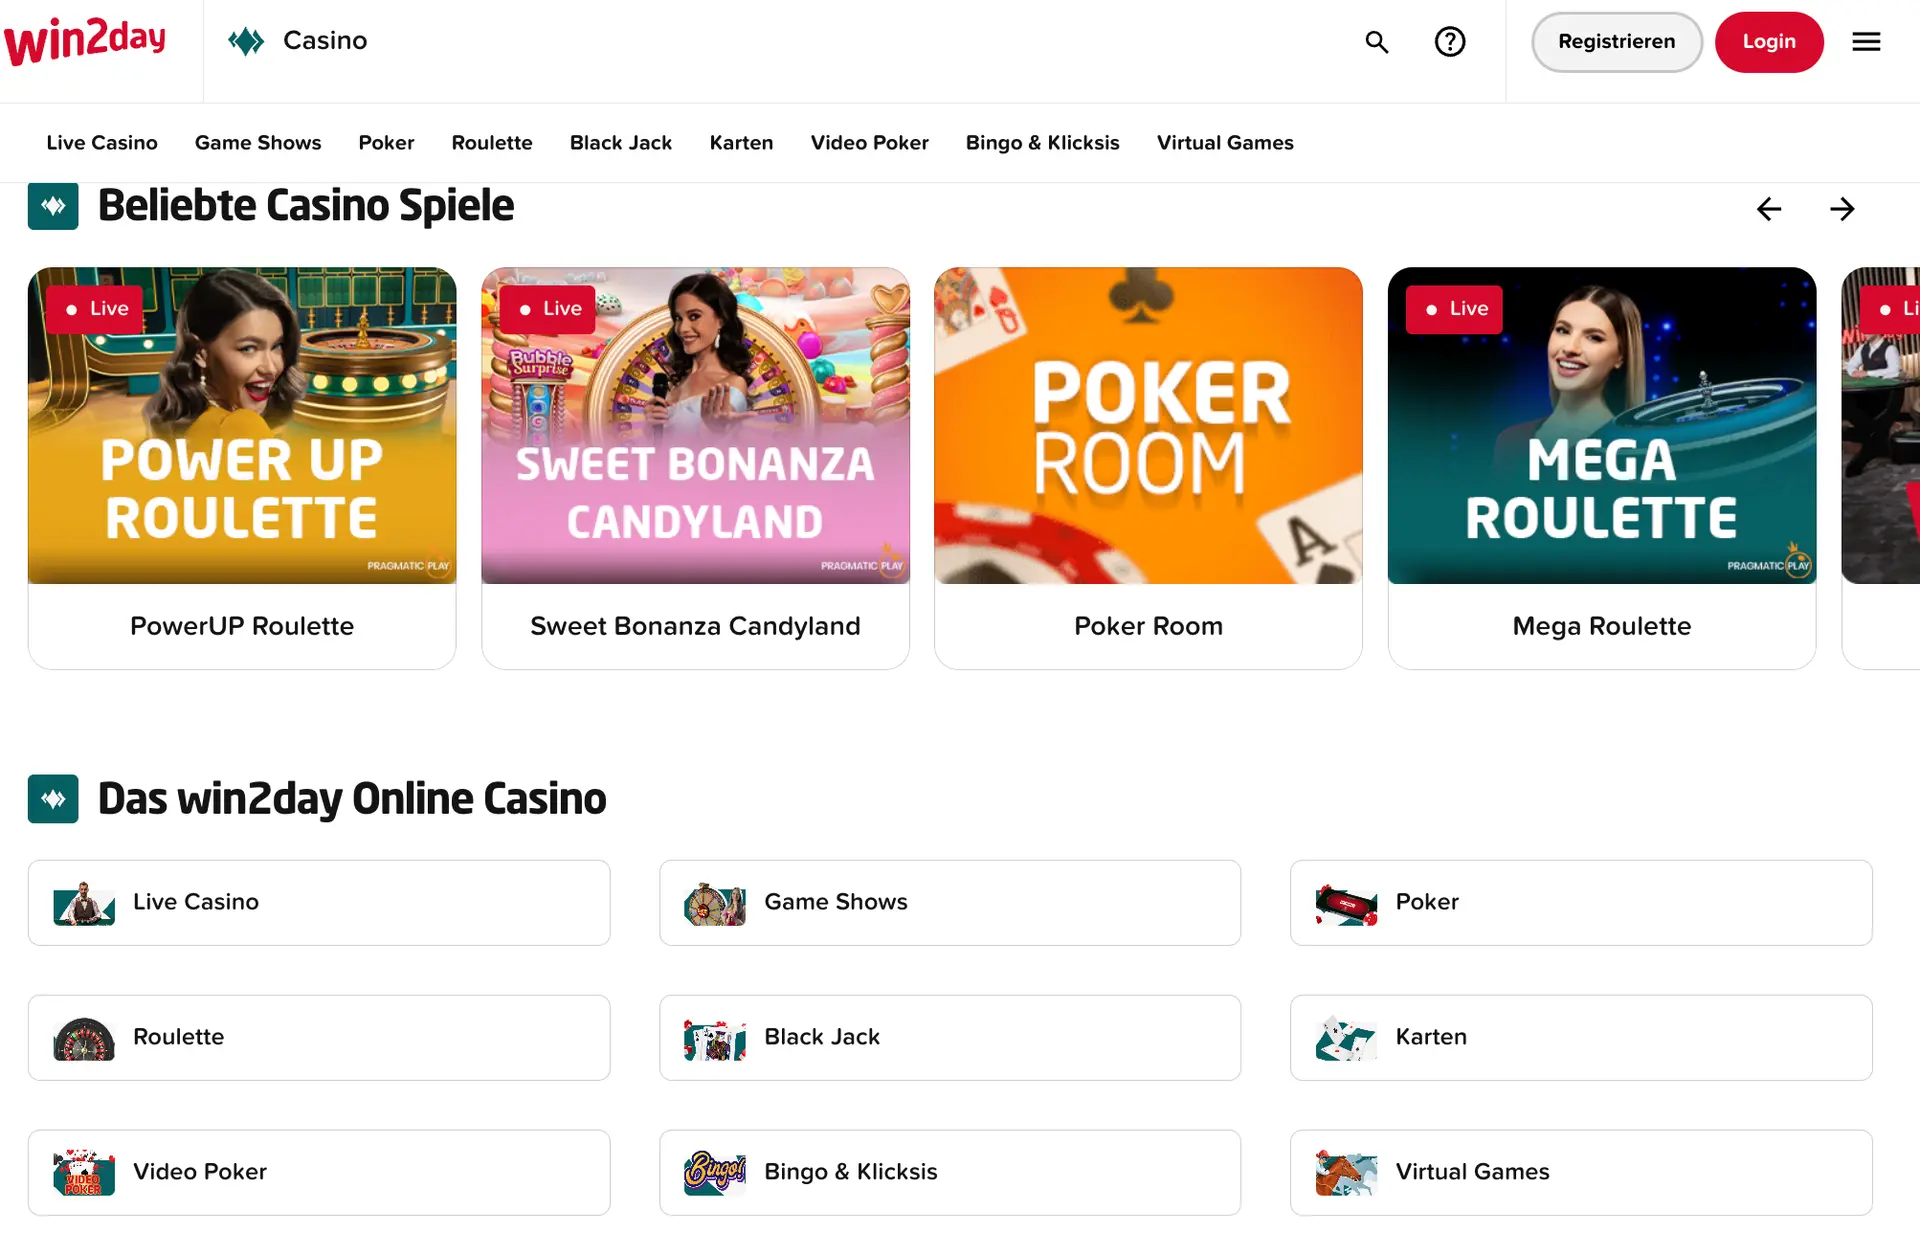Click the red Login button

tap(1769, 42)
